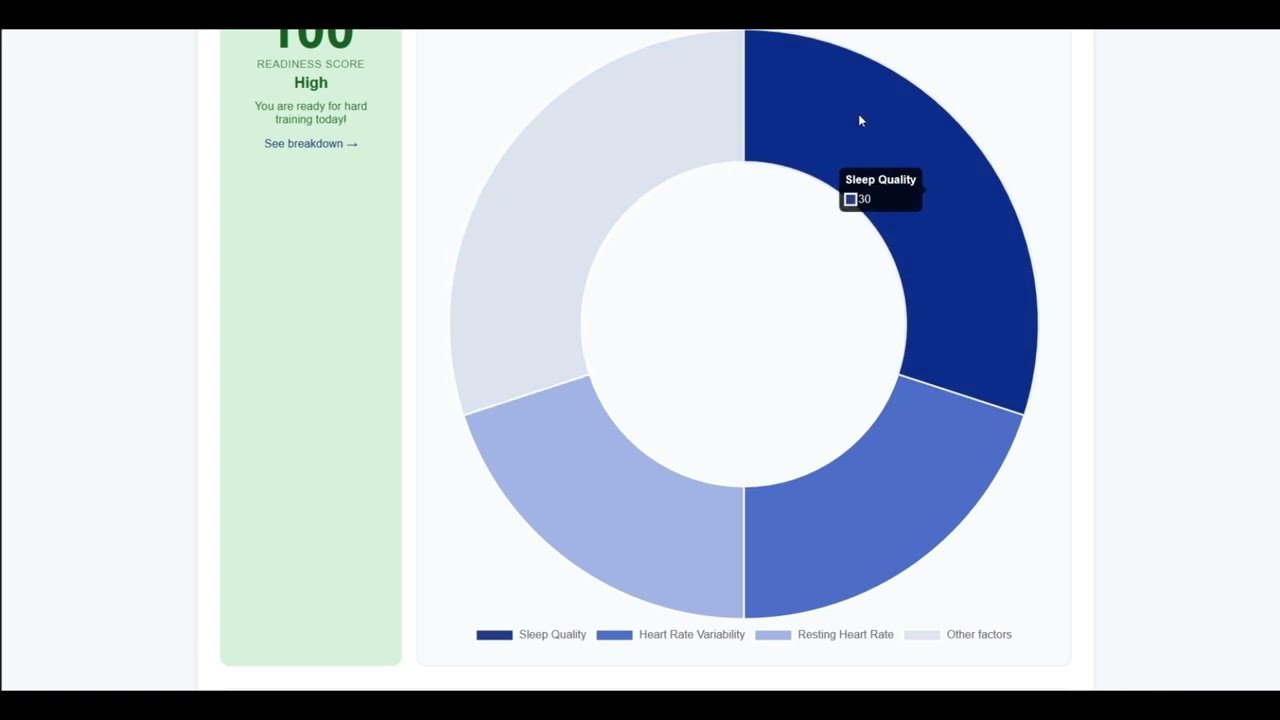Click the READINESS SCORE label

(x=310, y=64)
